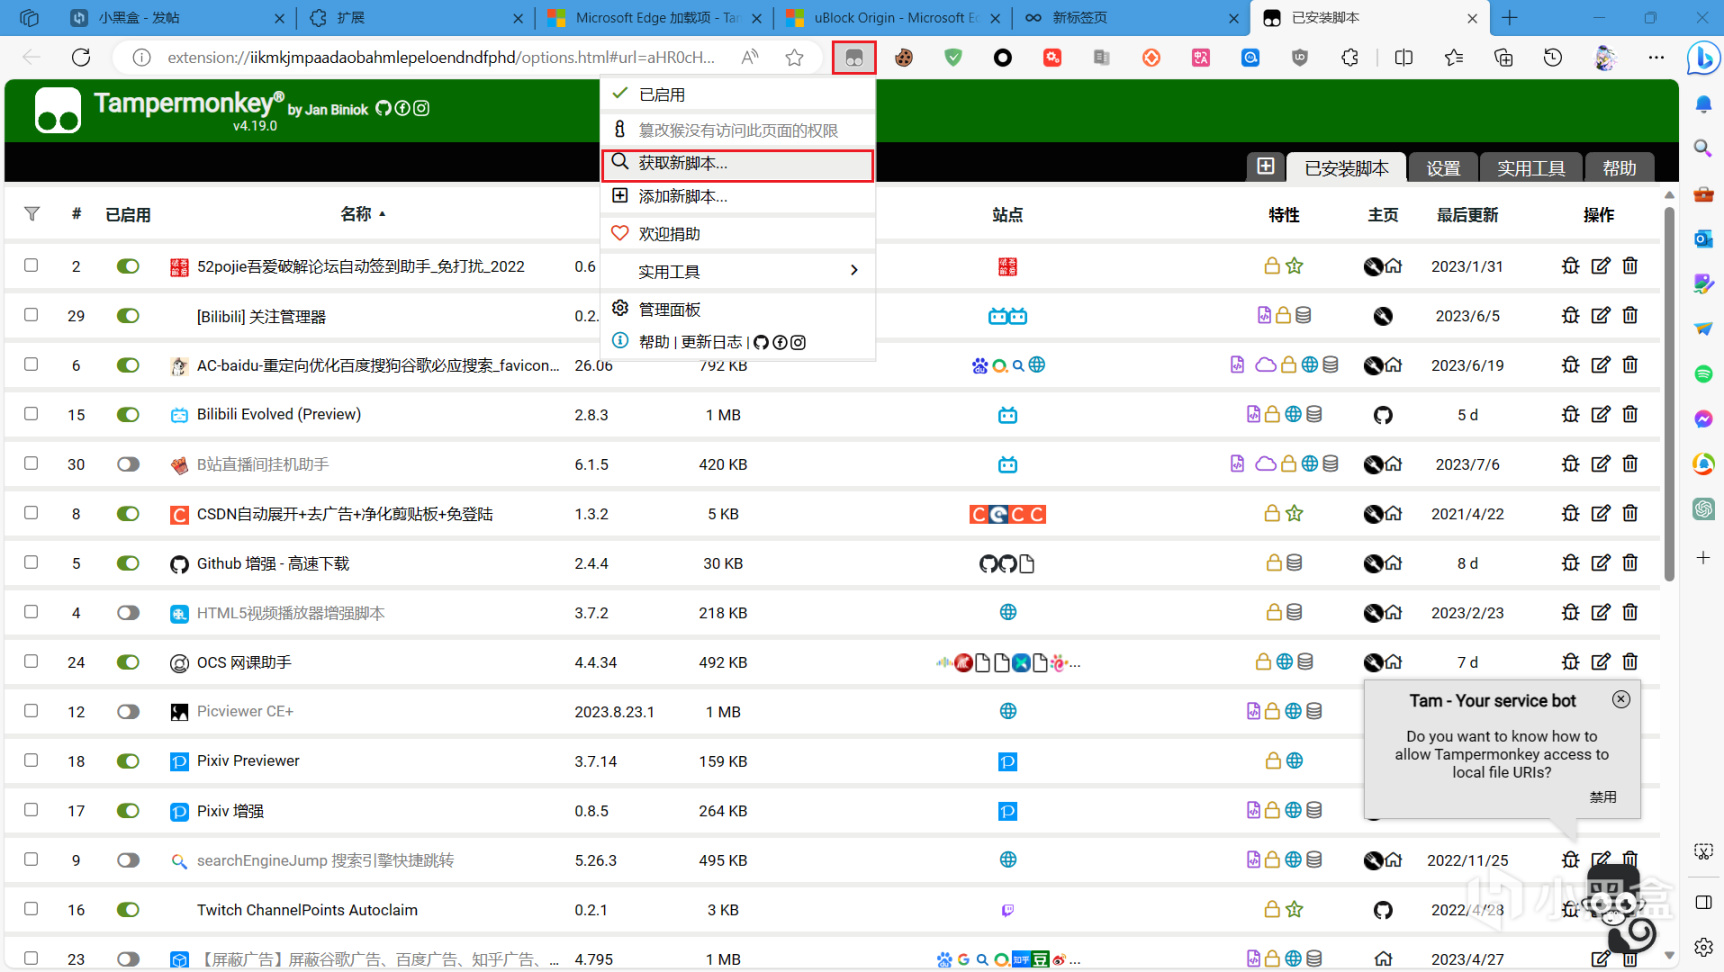Screen dimensions: 1724x972
Task: Open Edge settings and more menu
Action: (x=1656, y=58)
